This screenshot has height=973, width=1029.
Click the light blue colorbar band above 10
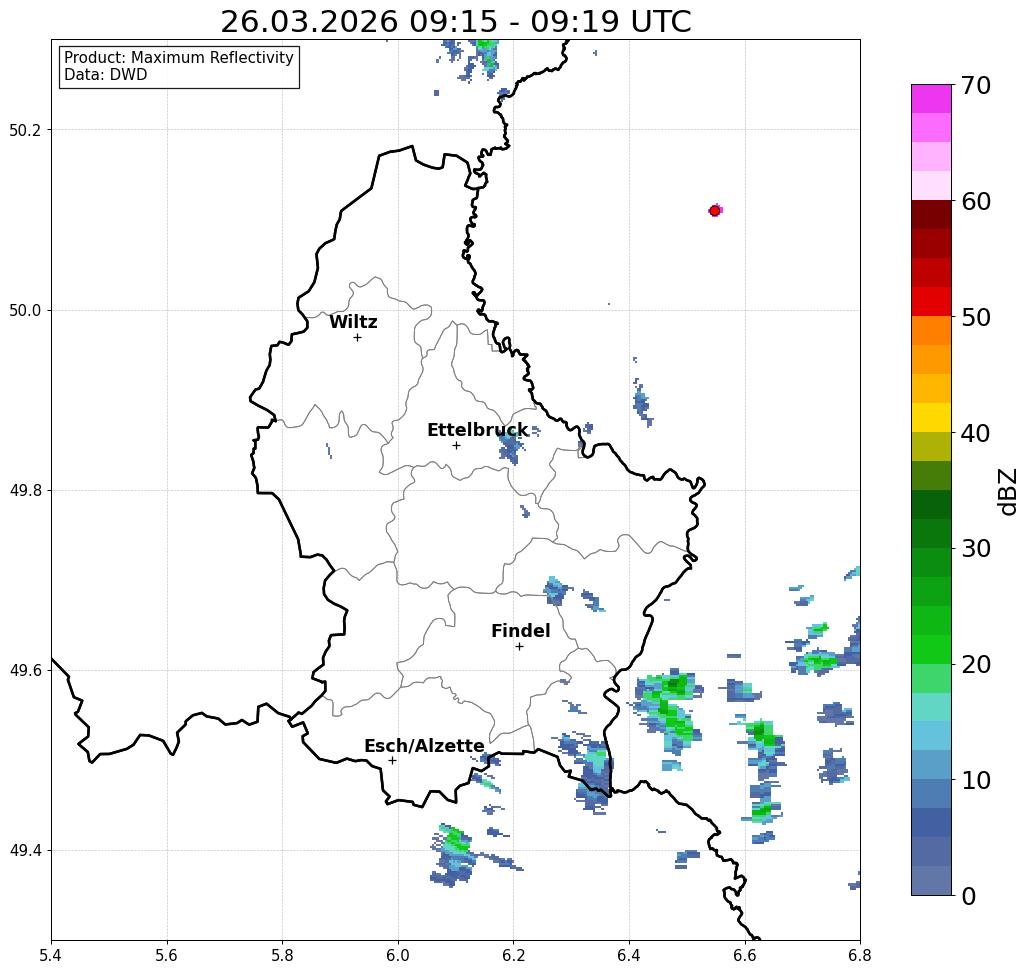pyautogui.click(x=931, y=765)
